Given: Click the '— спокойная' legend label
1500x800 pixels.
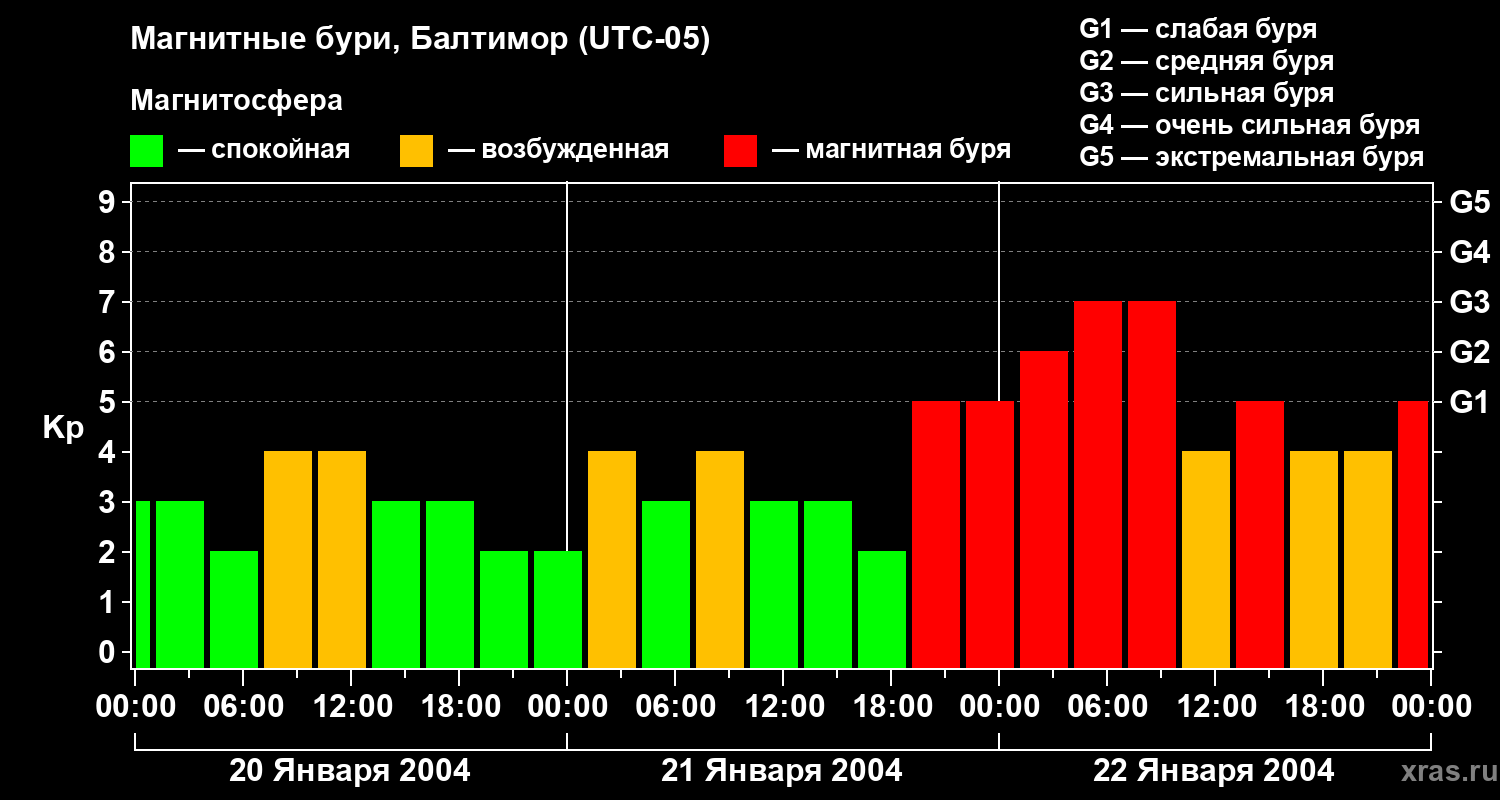Looking at the screenshot, I should coord(264,150).
